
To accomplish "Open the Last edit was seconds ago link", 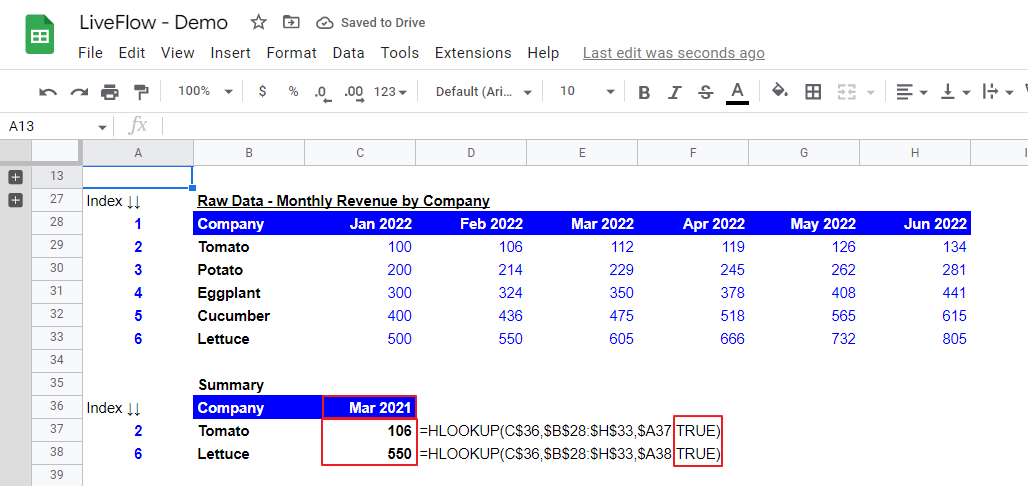I will 673,53.
